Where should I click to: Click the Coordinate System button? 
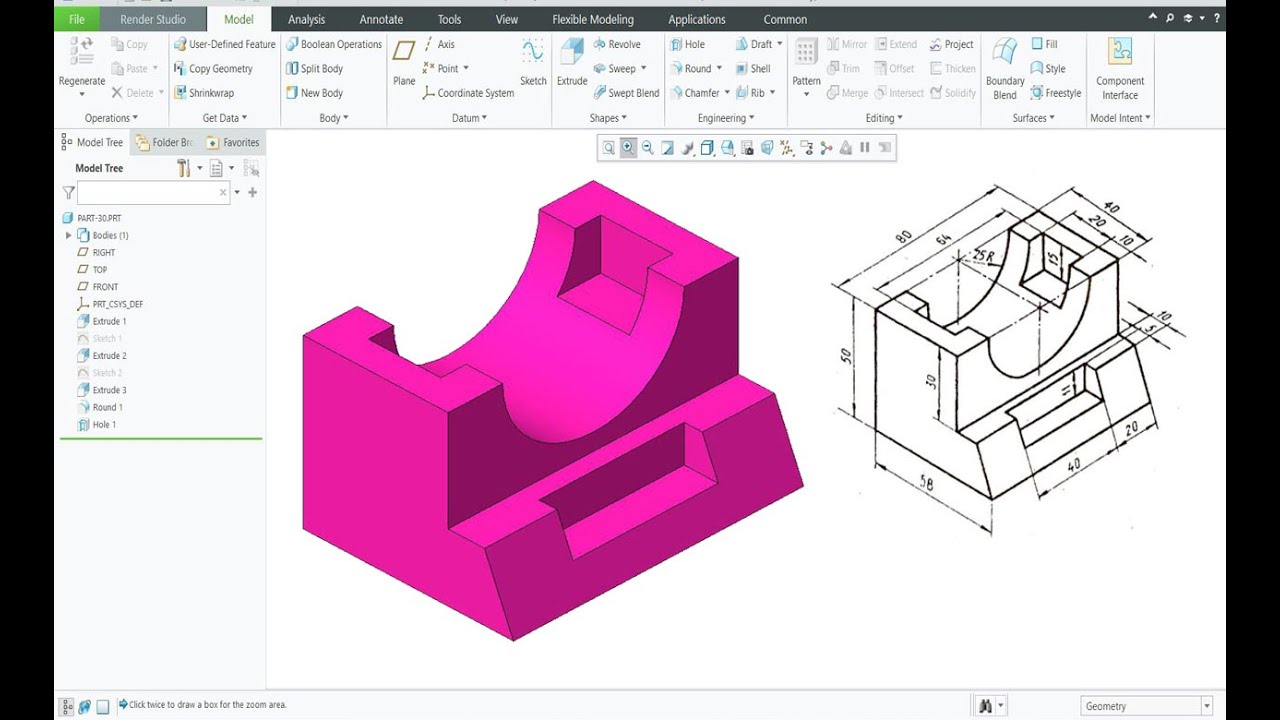pyautogui.click(x=468, y=93)
